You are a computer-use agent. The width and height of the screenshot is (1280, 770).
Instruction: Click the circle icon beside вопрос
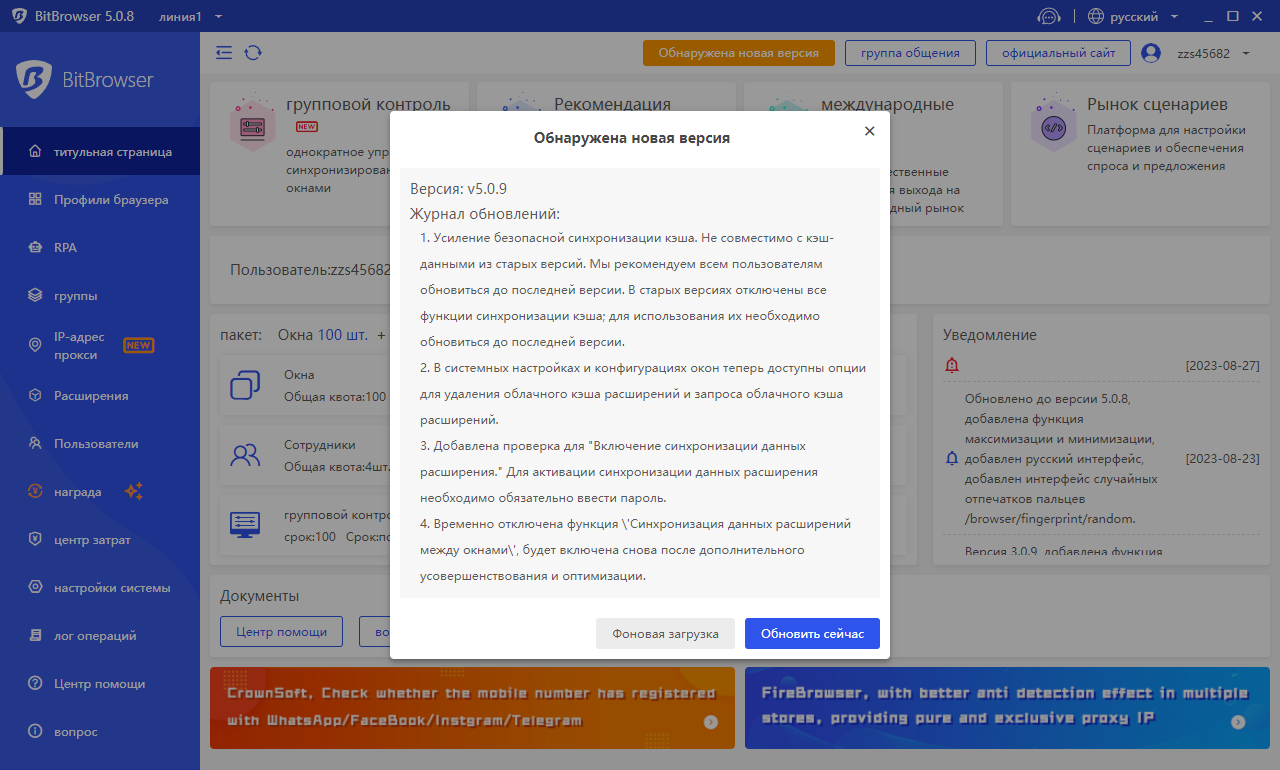pos(35,732)
